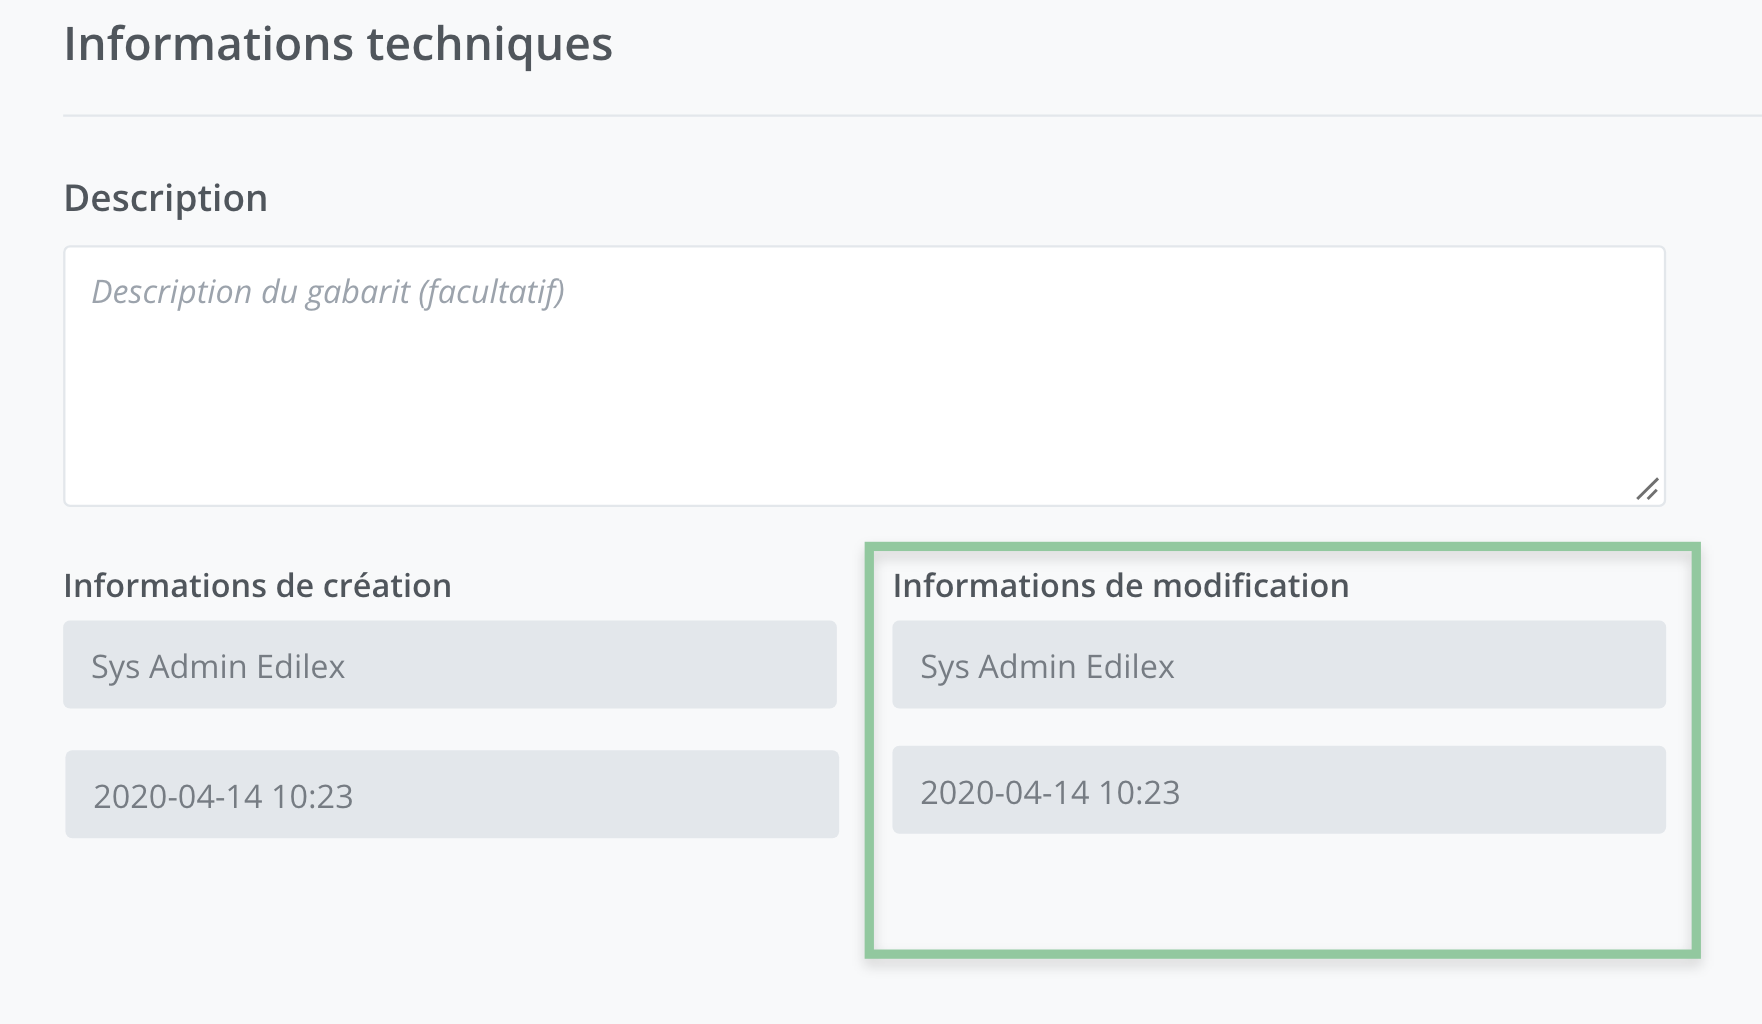Click the word 'techniques' in the heading
1762x1024 pixels.
[x=489, y=44]
